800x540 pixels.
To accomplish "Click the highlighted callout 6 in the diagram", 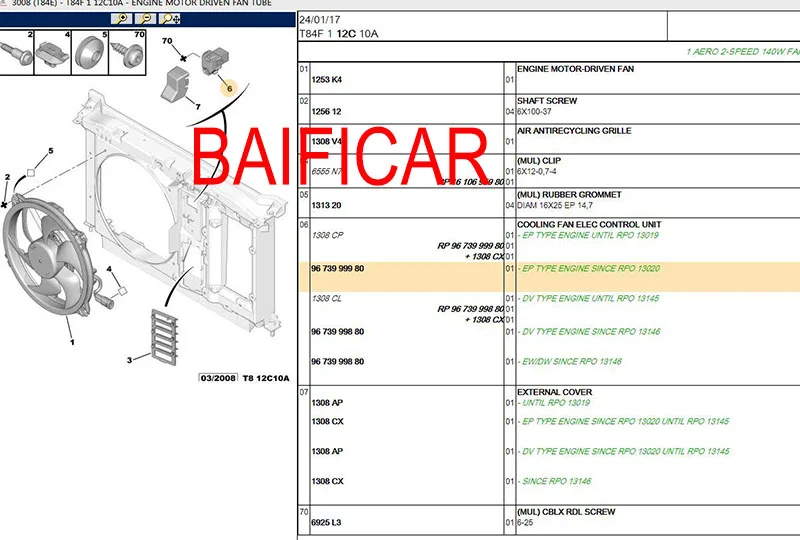I will pyautogui.click(x=230, y=88).
